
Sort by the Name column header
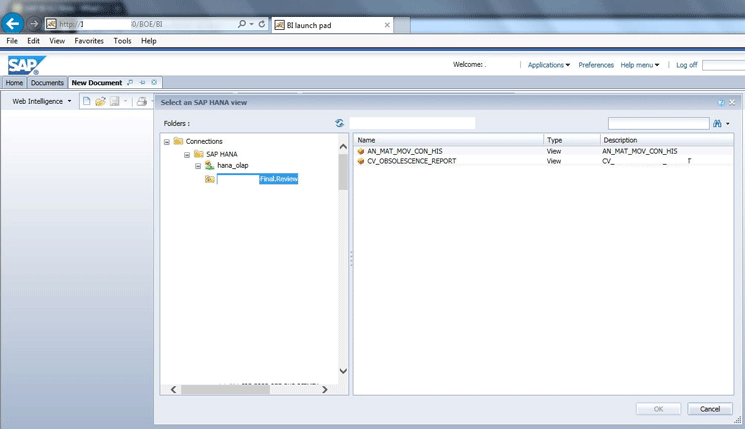coord(448,140)
